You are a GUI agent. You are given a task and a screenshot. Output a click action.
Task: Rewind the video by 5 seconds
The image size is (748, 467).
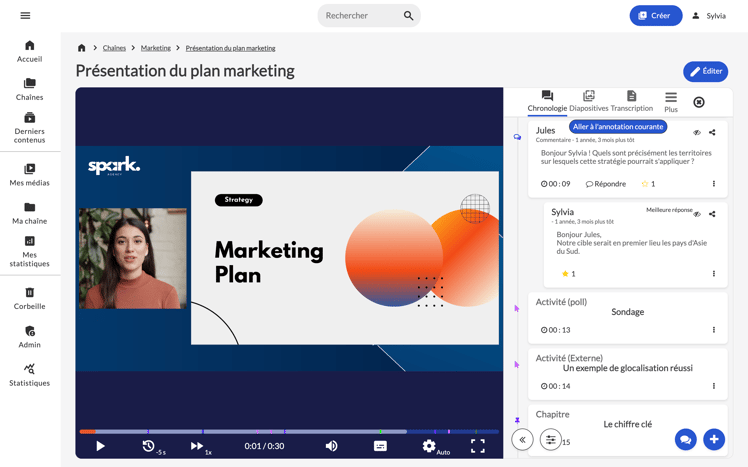[x=149, y=446]
